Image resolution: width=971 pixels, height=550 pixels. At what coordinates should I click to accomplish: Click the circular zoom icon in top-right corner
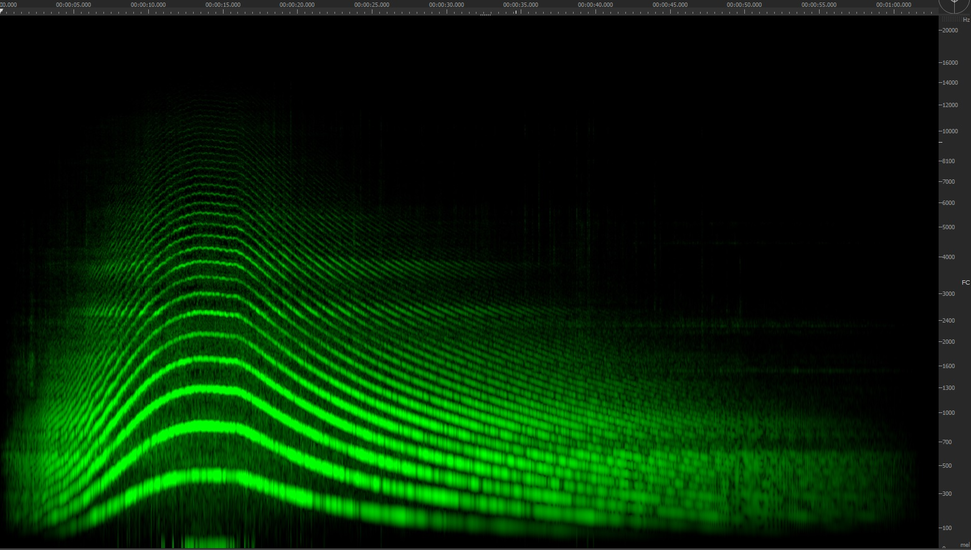[x=954, y=4]
